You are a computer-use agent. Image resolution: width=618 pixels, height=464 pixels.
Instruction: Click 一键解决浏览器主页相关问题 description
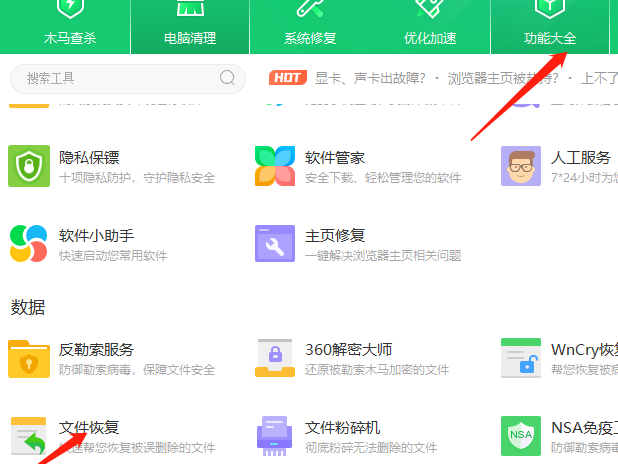click(x=383, y=255)
